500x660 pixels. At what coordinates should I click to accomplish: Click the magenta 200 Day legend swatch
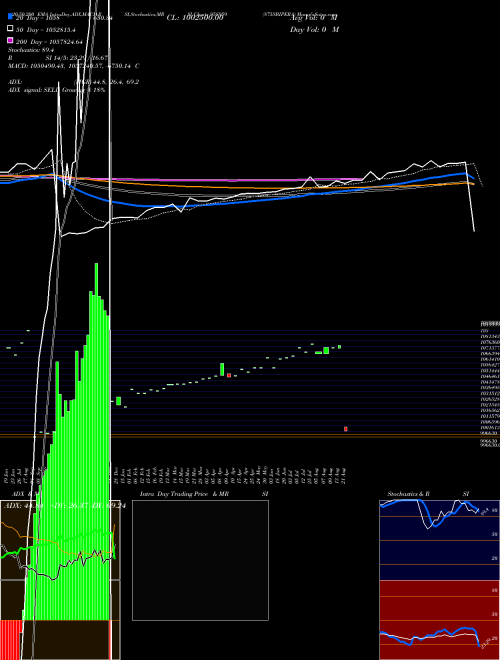click(x=10, y=41)
